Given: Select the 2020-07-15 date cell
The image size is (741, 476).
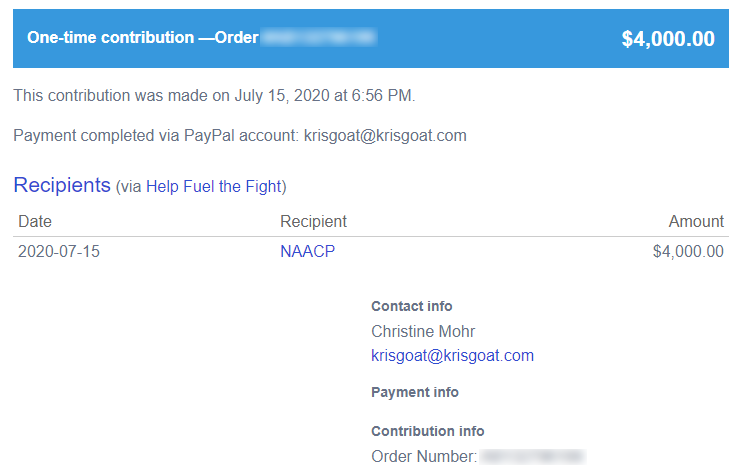Looking at the screenshot, I should (x=59, y=251).
